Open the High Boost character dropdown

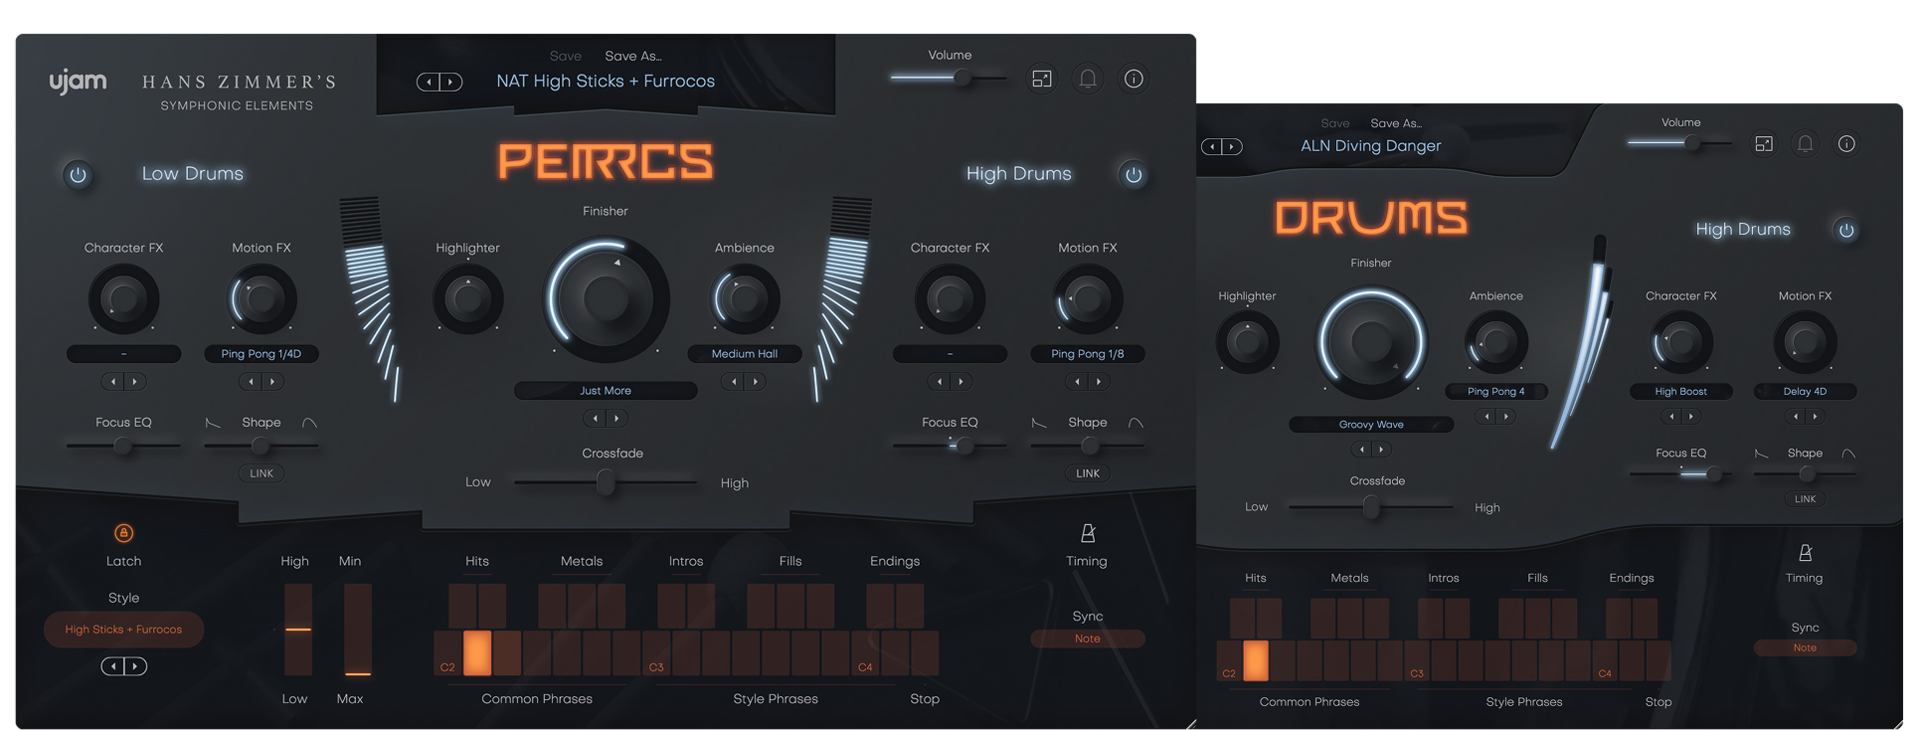[x=1681, y=392]
